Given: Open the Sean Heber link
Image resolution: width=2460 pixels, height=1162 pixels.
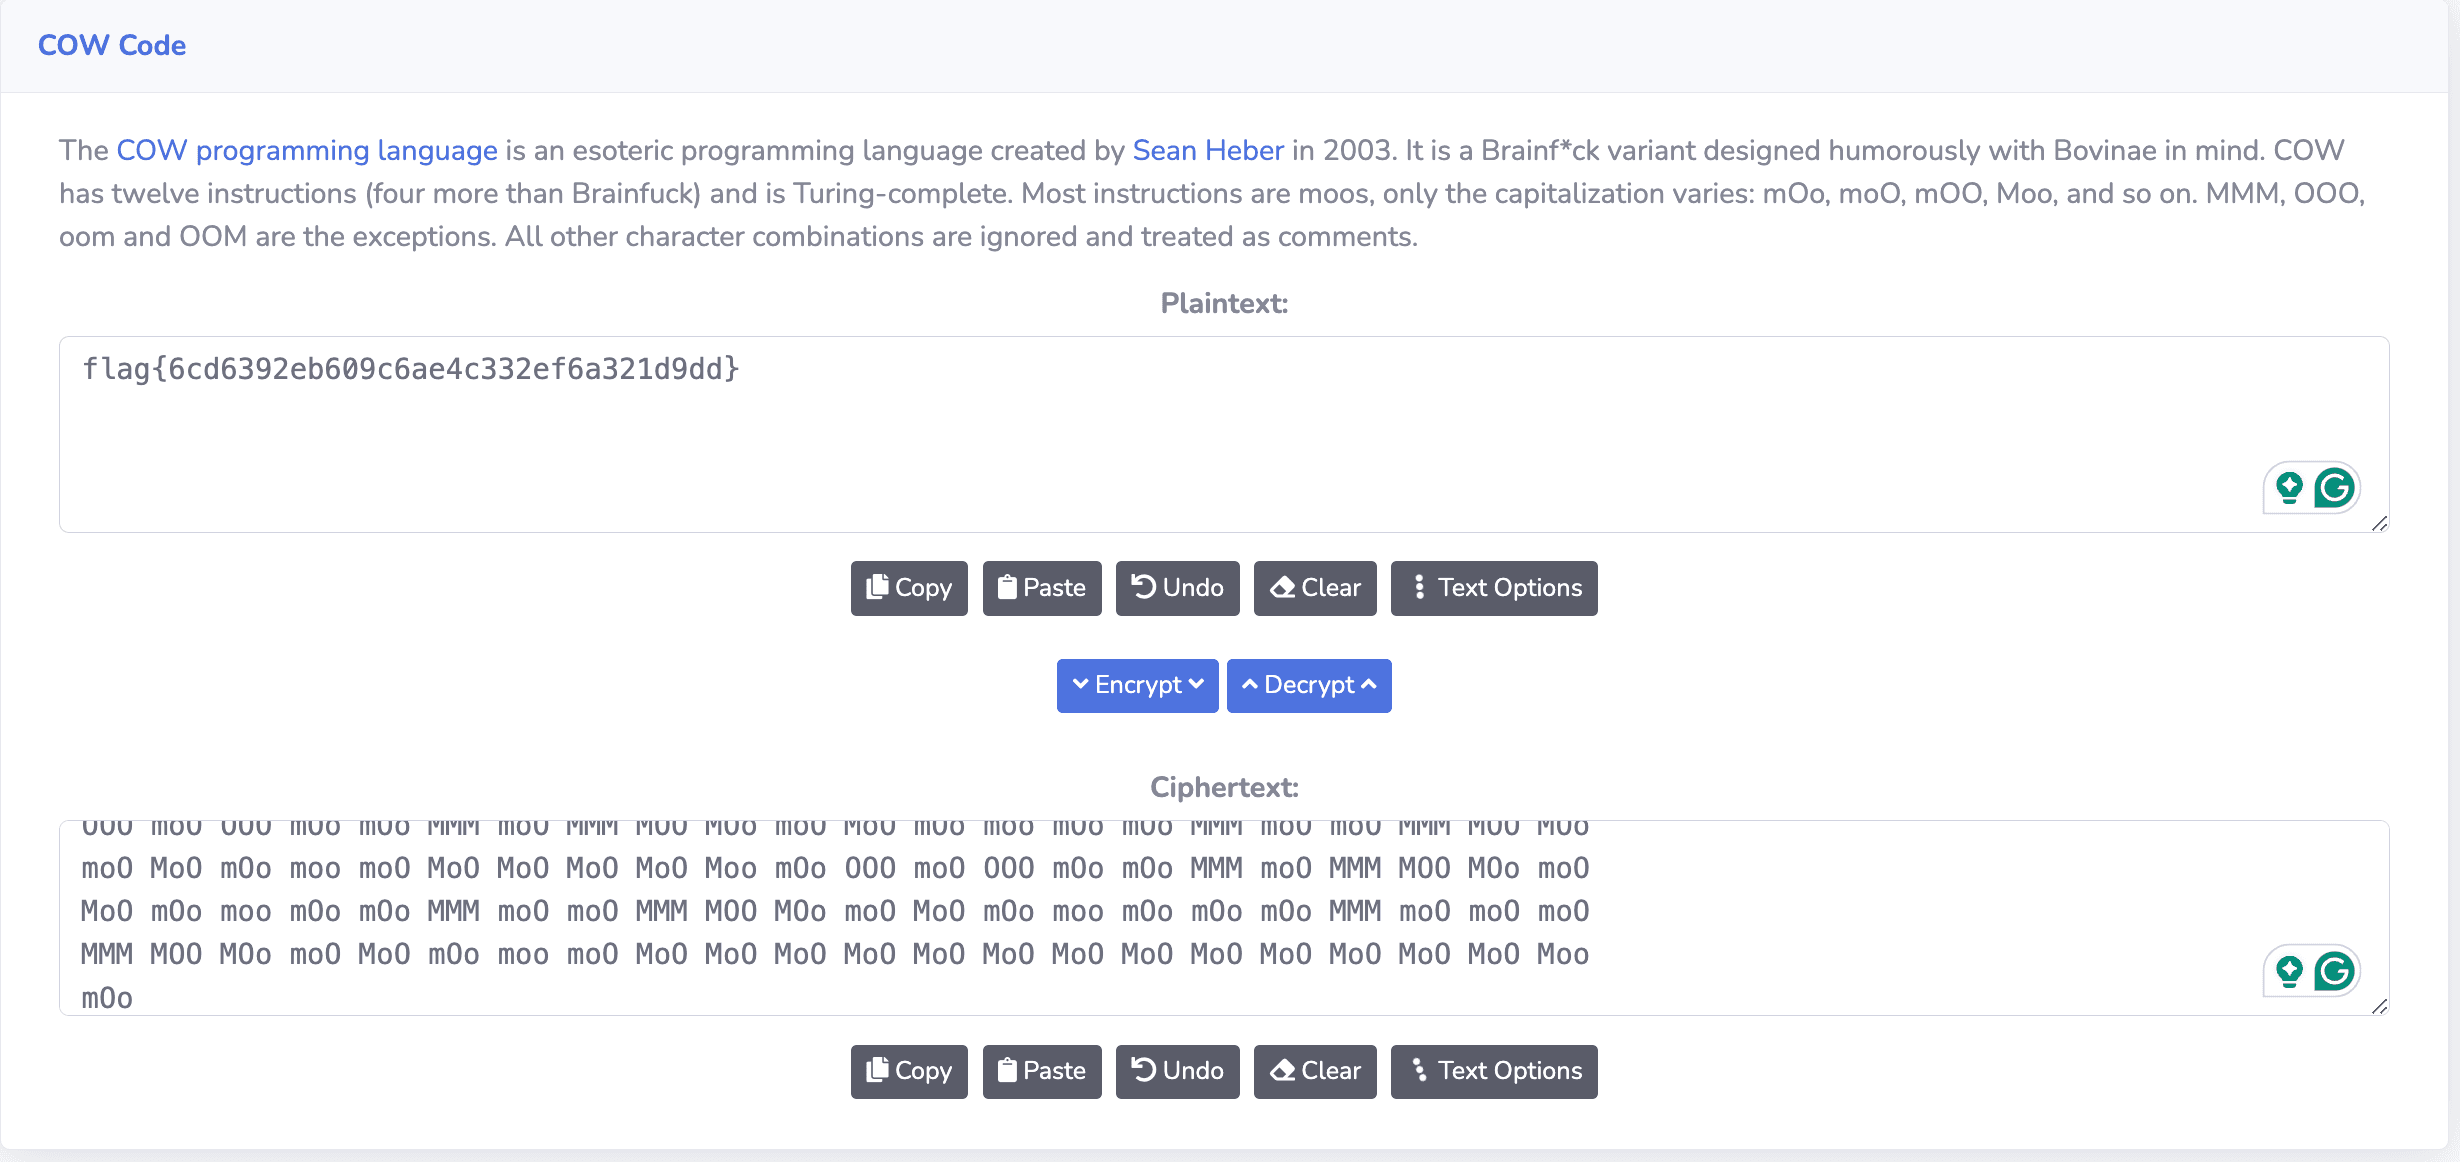Looking at the screenshot, I should 1207,150.
